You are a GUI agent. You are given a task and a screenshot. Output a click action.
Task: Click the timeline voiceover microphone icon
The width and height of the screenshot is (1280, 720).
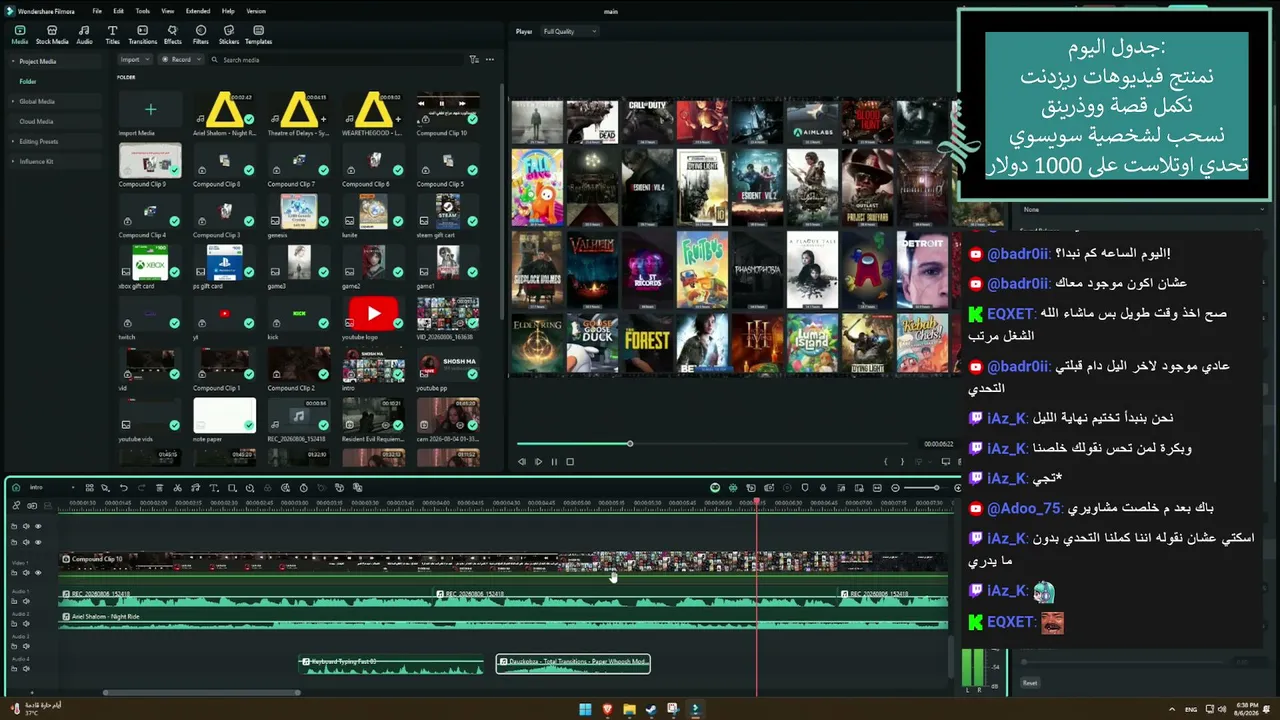(x=823, y=488)
